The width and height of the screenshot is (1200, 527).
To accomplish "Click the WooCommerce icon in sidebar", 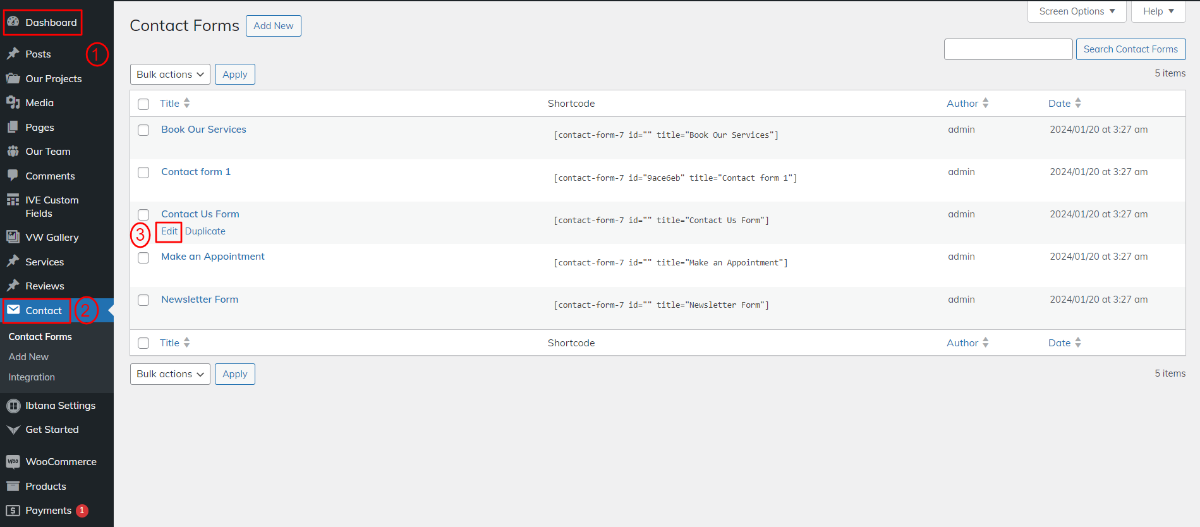I will pos(13,462).
